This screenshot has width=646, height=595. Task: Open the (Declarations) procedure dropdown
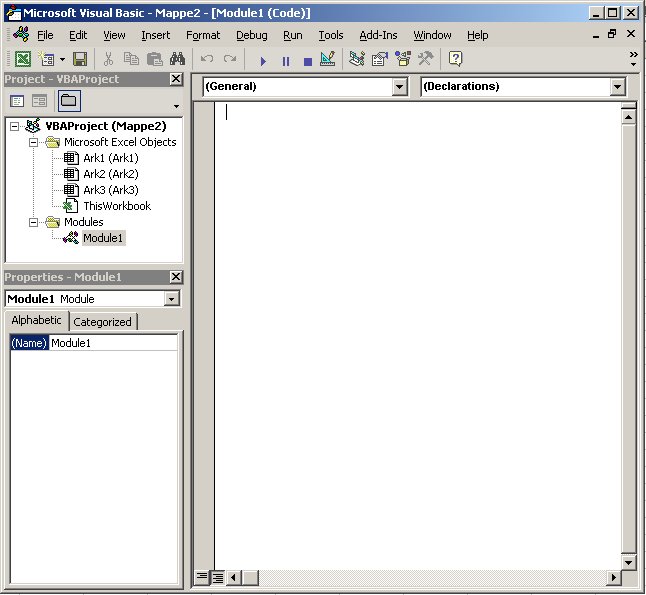click(x=617, y=87)
